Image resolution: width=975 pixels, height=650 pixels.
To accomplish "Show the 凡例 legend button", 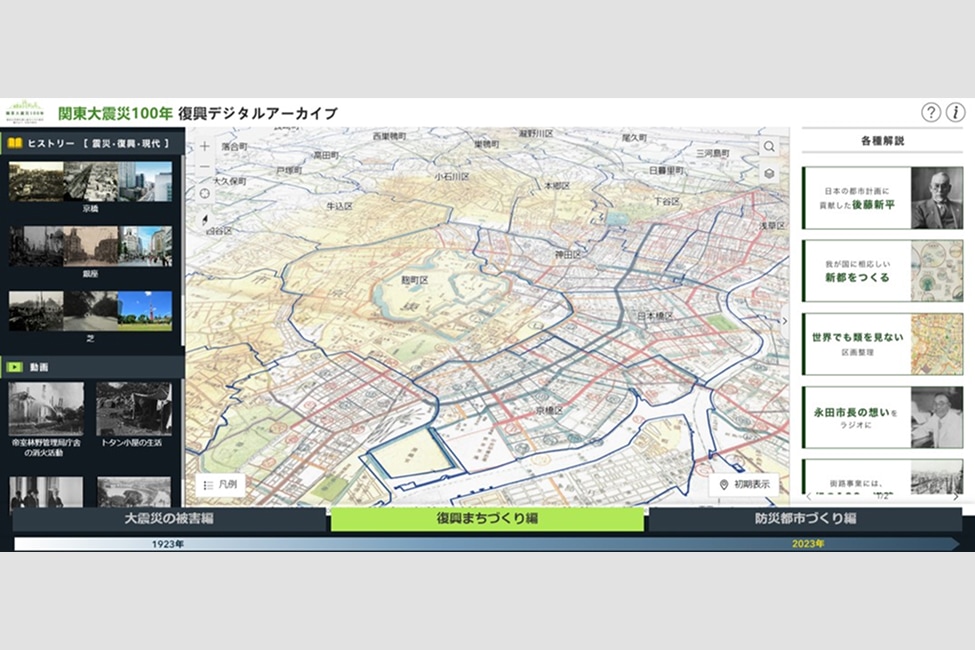I will point(220,484).
